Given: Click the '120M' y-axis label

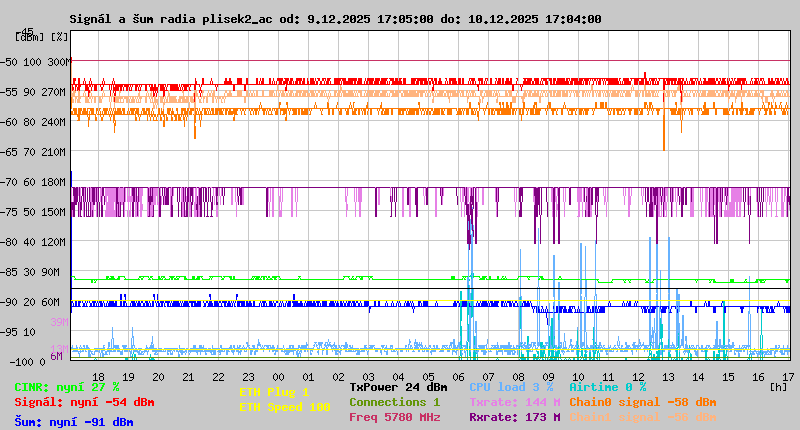Looking at the screenshot, I should click(x=56, y=242).
